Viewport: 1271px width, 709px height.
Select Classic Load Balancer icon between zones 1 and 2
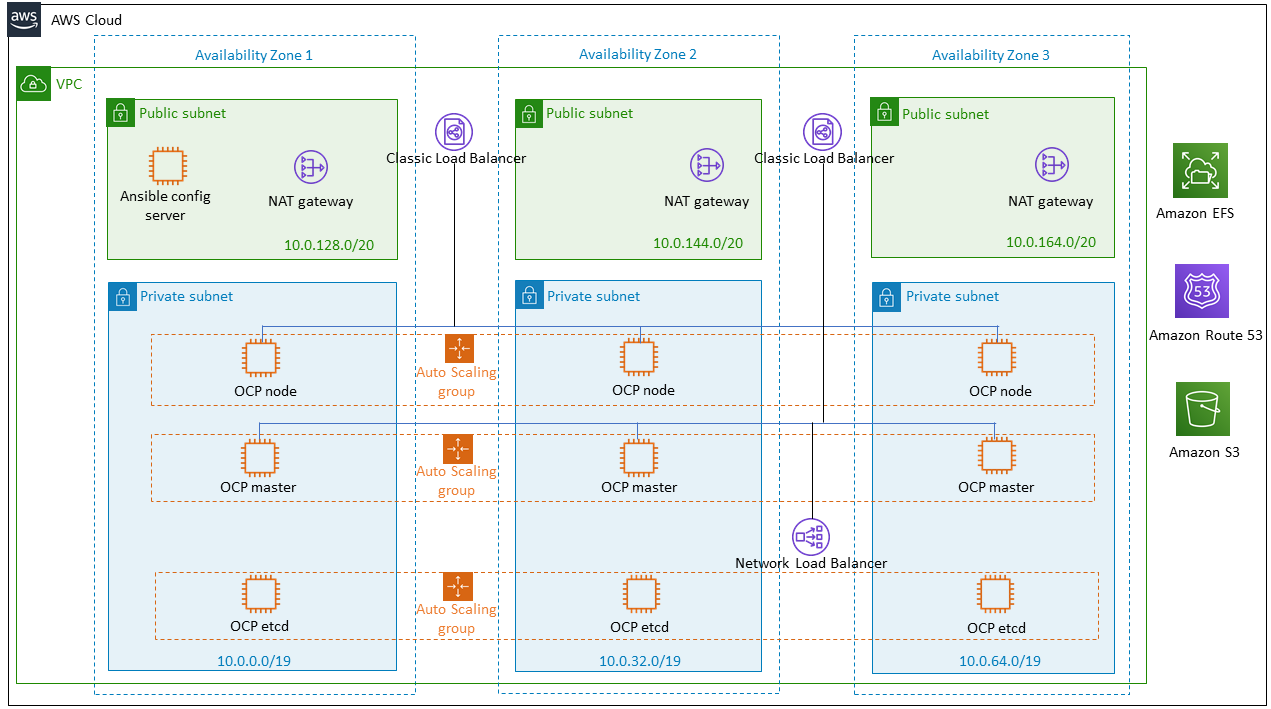[x=454, y=132]
